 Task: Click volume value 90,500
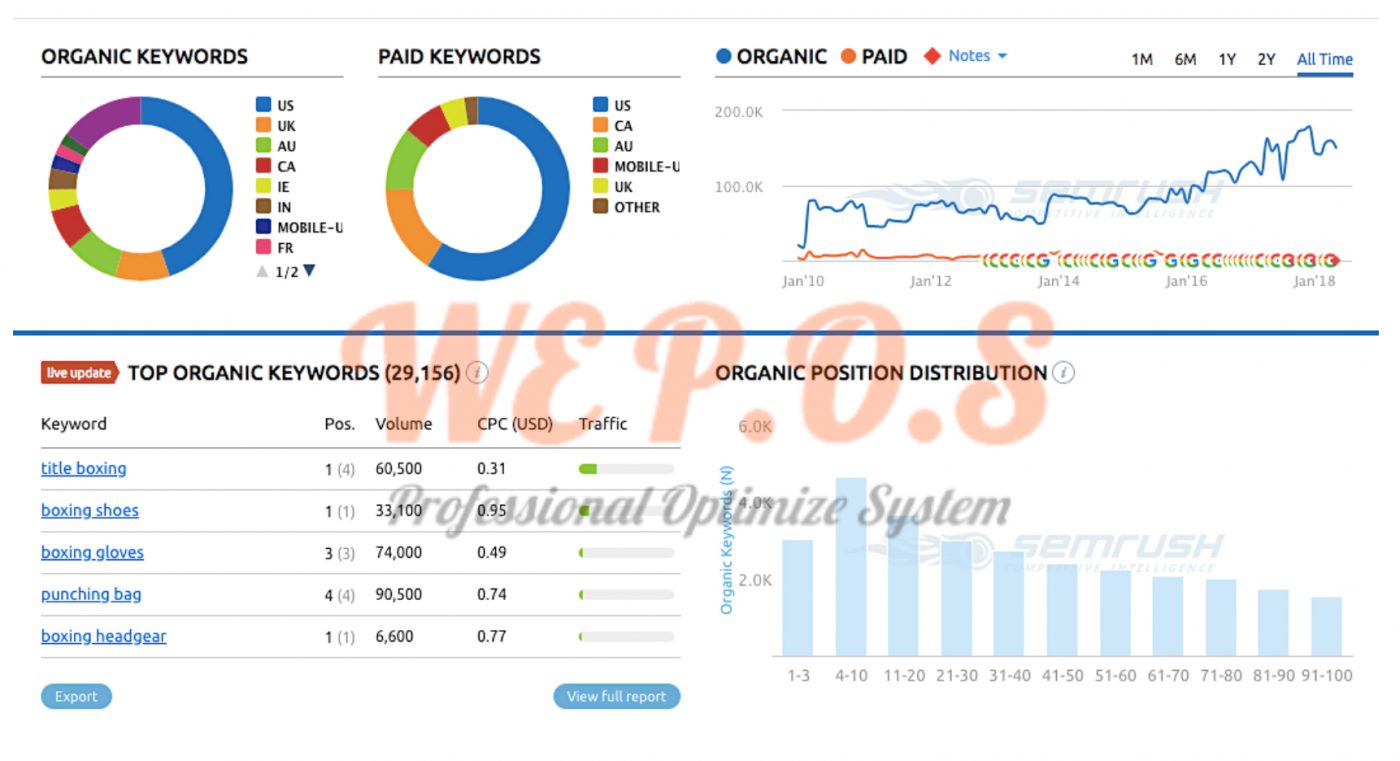[399, 594]
